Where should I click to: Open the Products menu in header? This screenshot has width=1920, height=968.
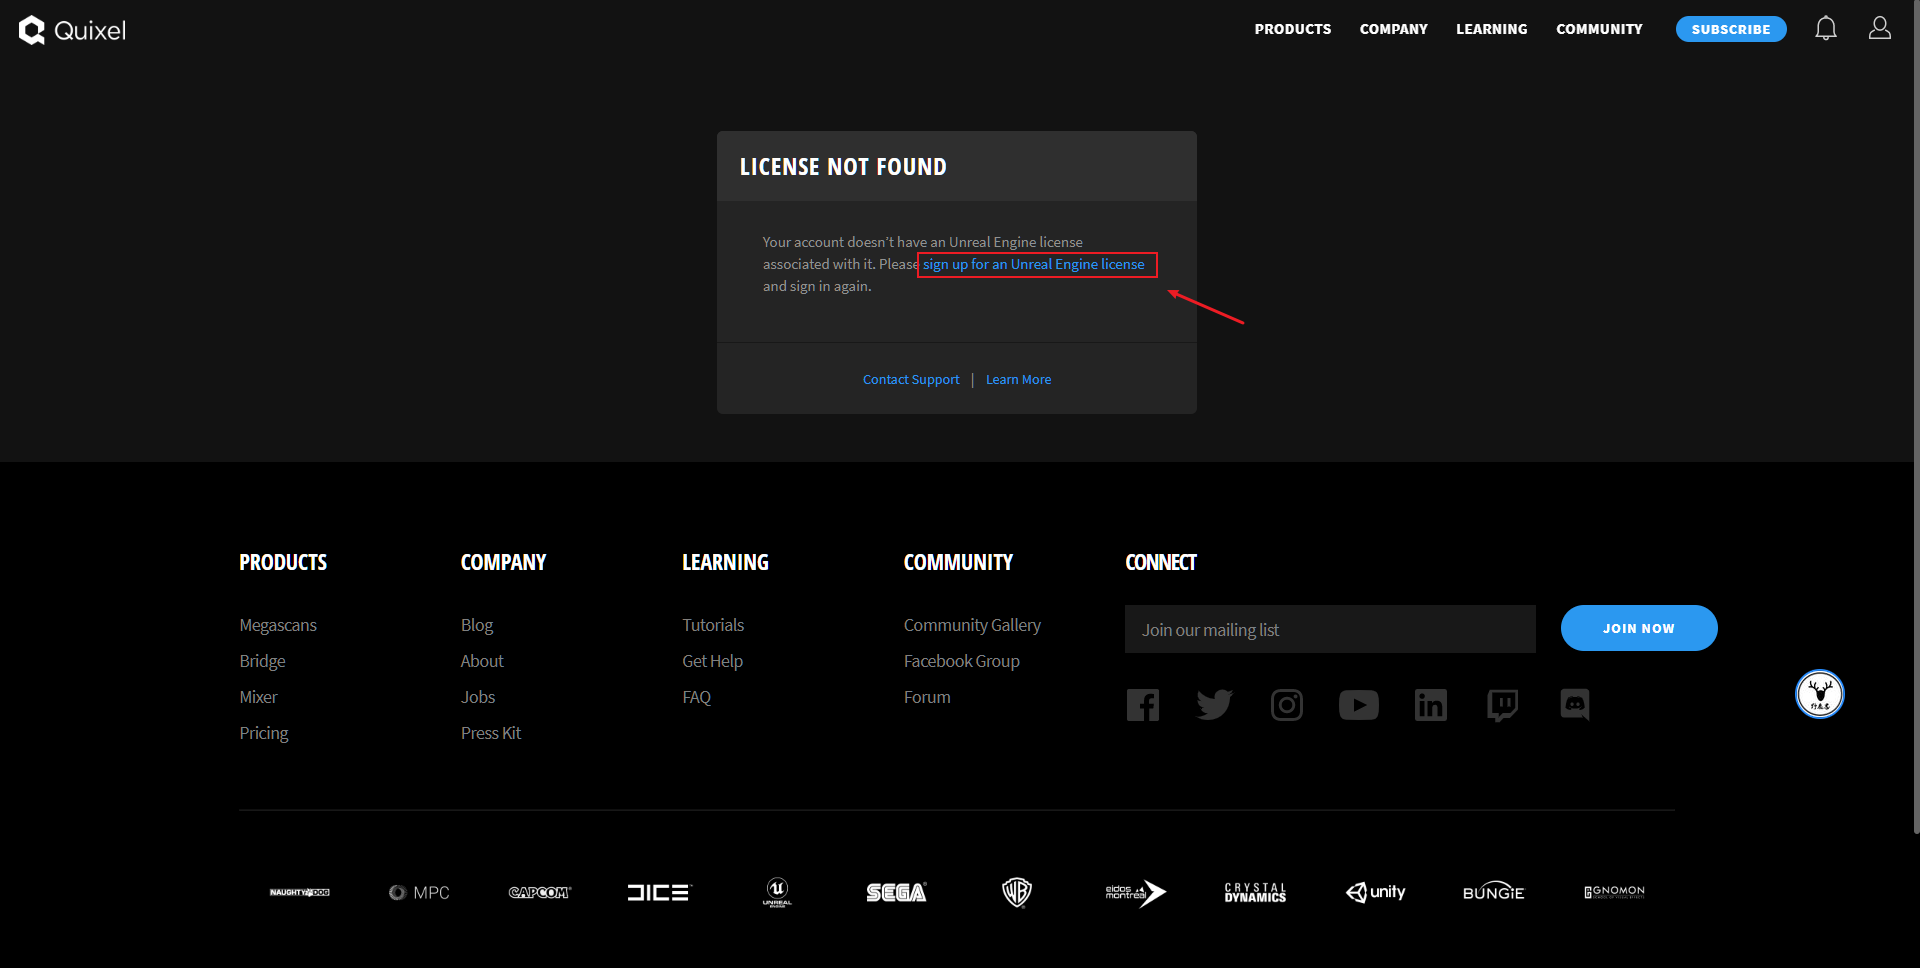[1293, 29]
